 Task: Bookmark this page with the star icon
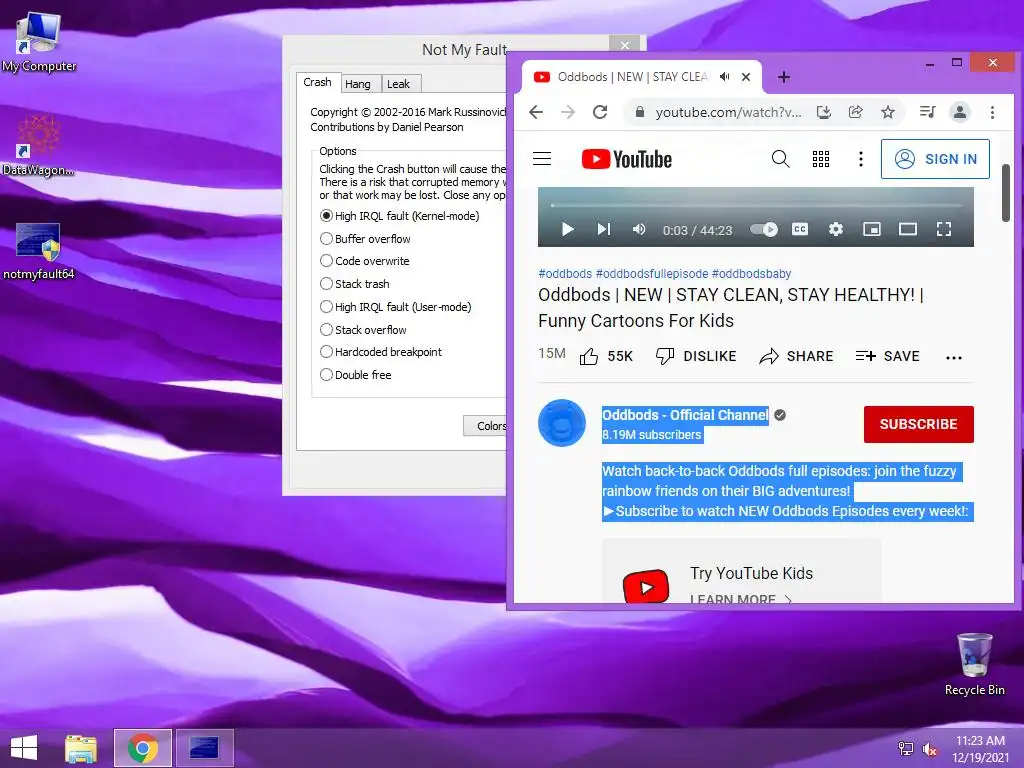tap(888, 112)
